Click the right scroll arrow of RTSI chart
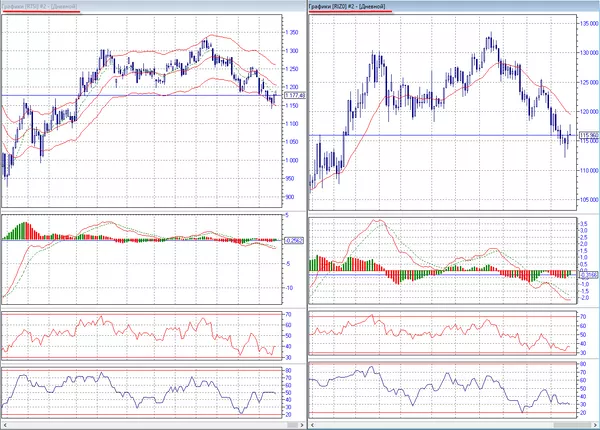600x430 pixels. [x=302, y=425]
